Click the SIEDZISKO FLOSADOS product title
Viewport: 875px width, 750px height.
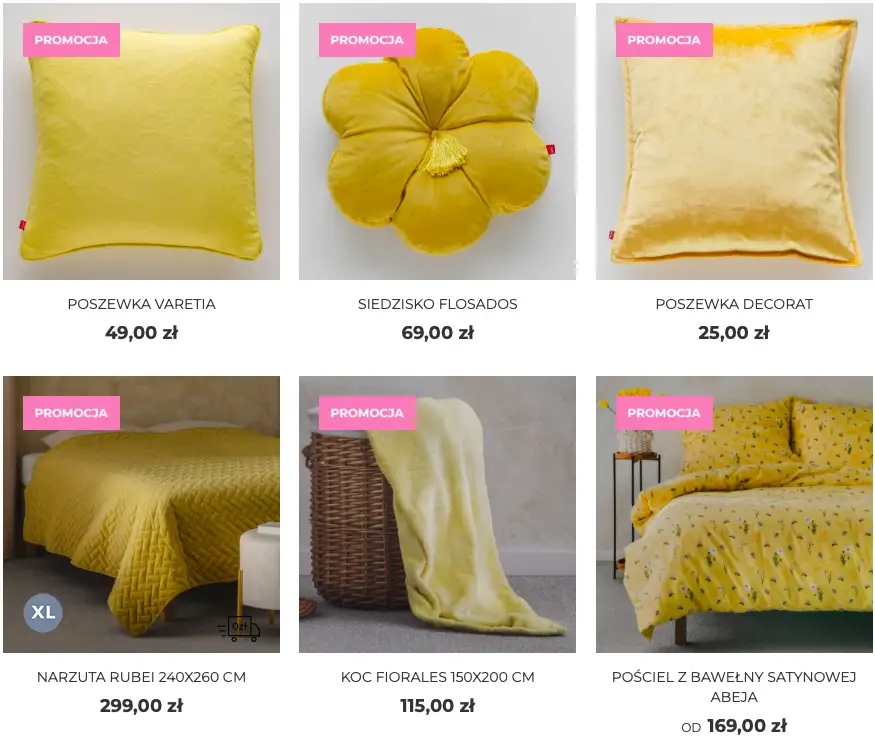click(438, 304)
